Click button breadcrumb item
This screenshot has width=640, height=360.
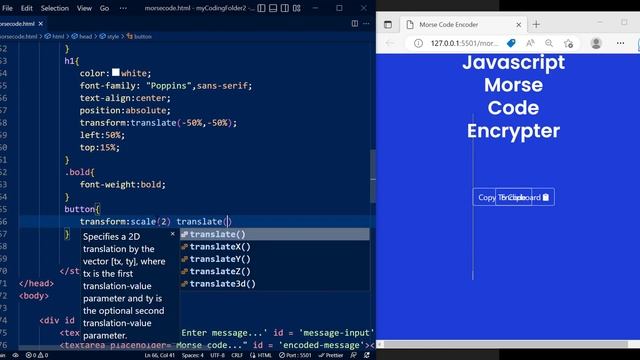(139, 36)
